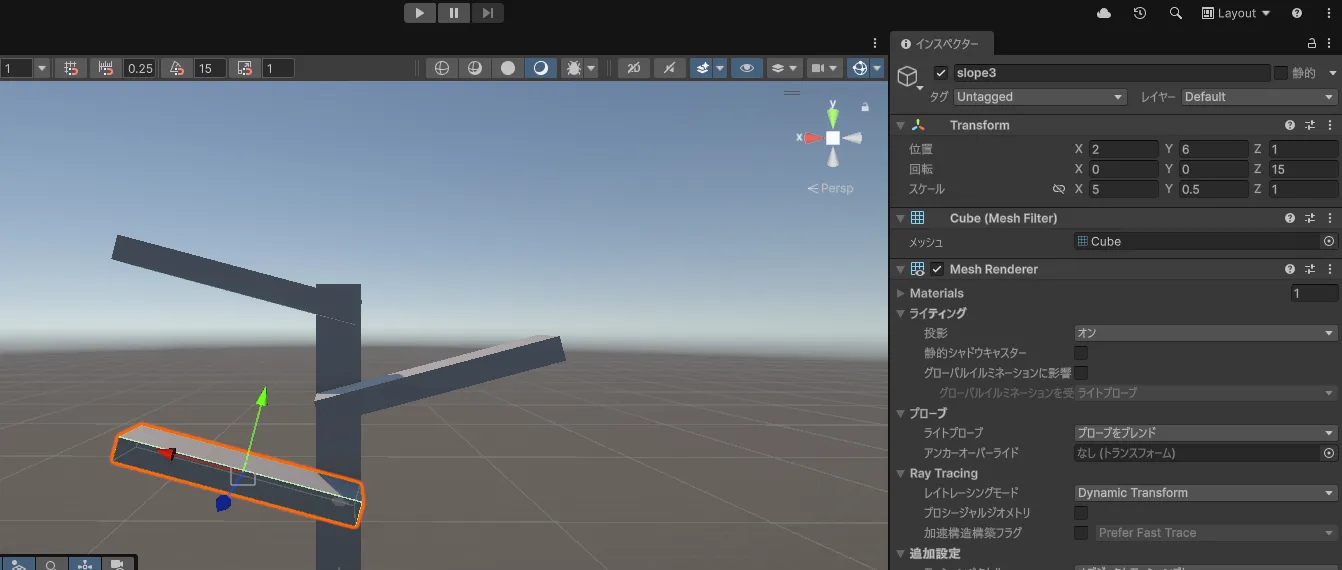1342x570 pixels.
Task: Open the Untagged tag dropdown
Action: pos(1040,97)
